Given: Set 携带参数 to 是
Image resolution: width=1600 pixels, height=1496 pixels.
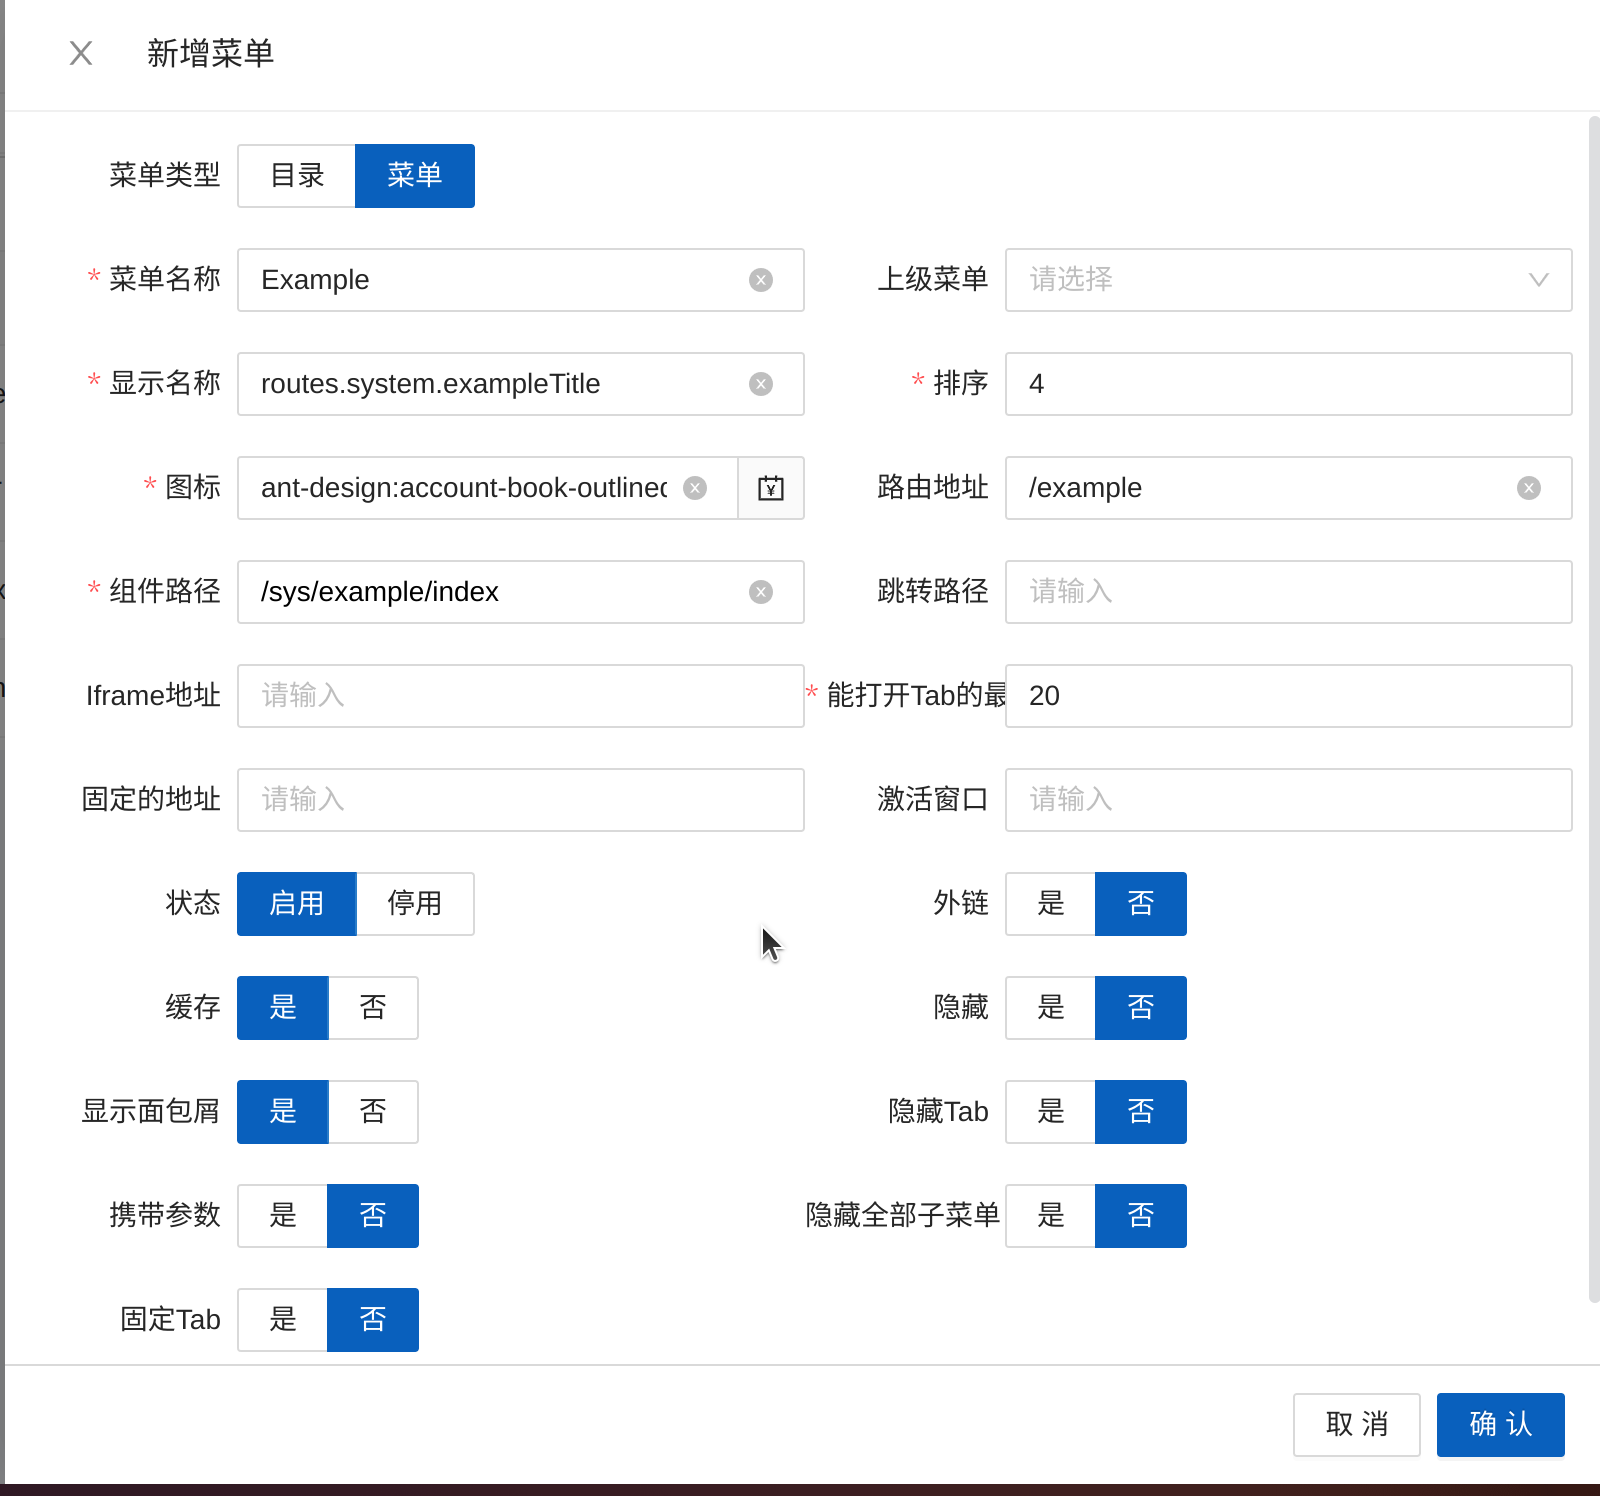Looking at the screenshot, I should coord(283,1216).
